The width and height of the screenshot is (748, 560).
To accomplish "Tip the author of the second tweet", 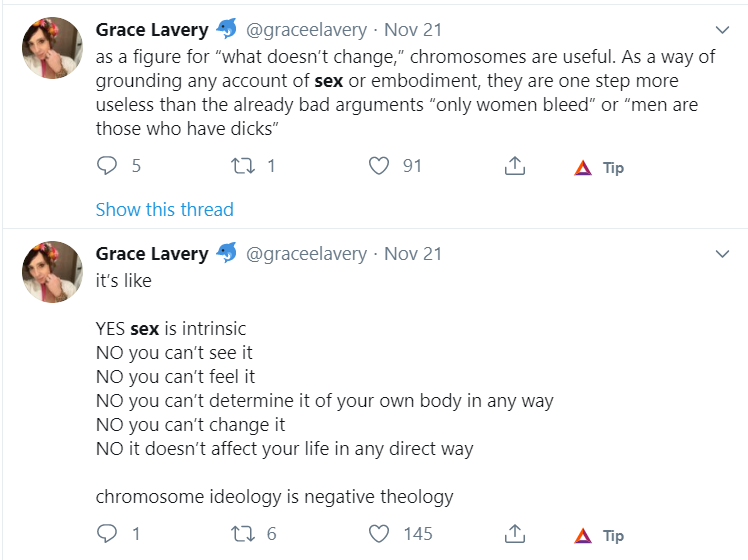I will [x=599, y=535].
